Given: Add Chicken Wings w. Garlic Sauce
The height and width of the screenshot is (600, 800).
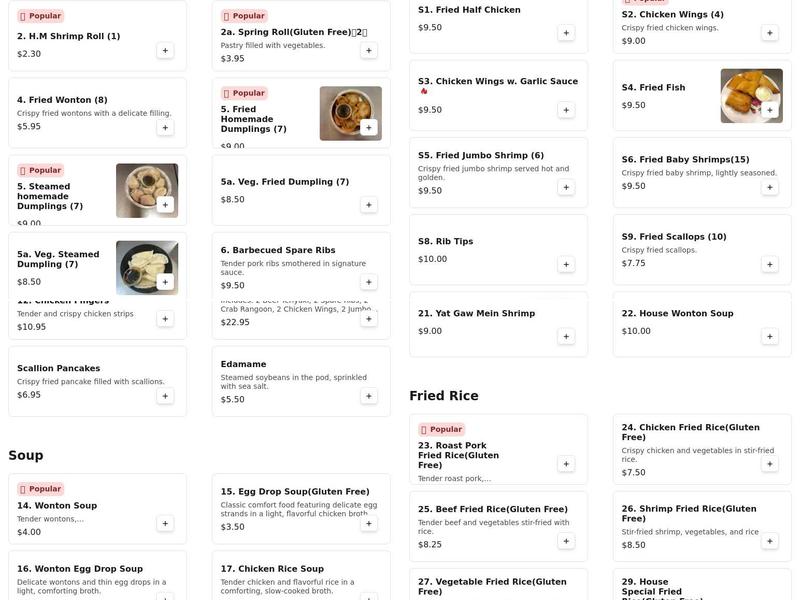Looking at the screenshot, I should click(x=566, y=110).
